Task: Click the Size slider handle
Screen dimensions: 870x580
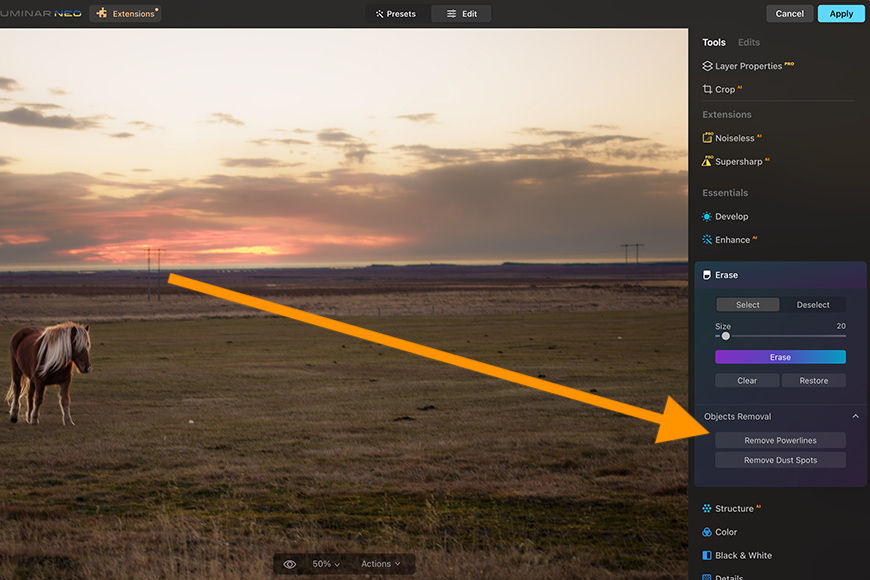Action: tap(726, 336)
